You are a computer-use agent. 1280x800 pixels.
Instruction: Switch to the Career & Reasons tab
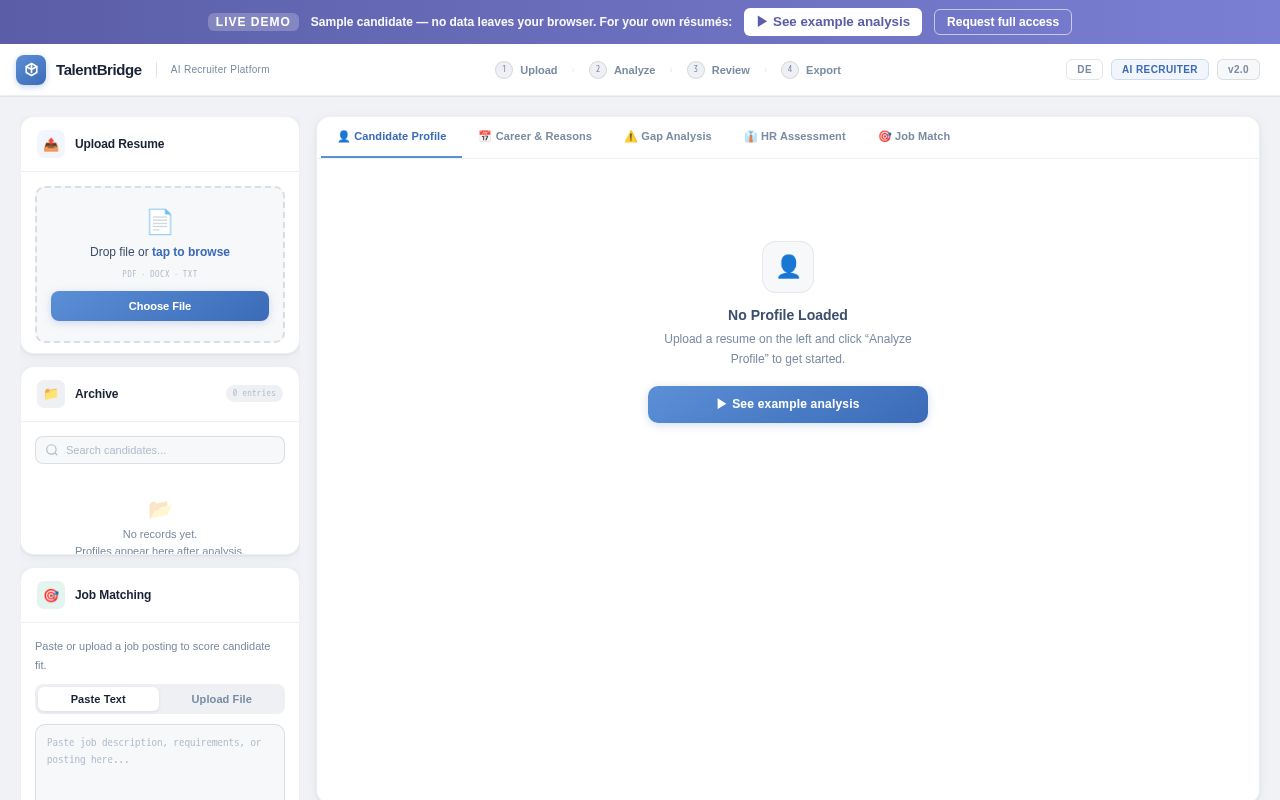[535, 137]
